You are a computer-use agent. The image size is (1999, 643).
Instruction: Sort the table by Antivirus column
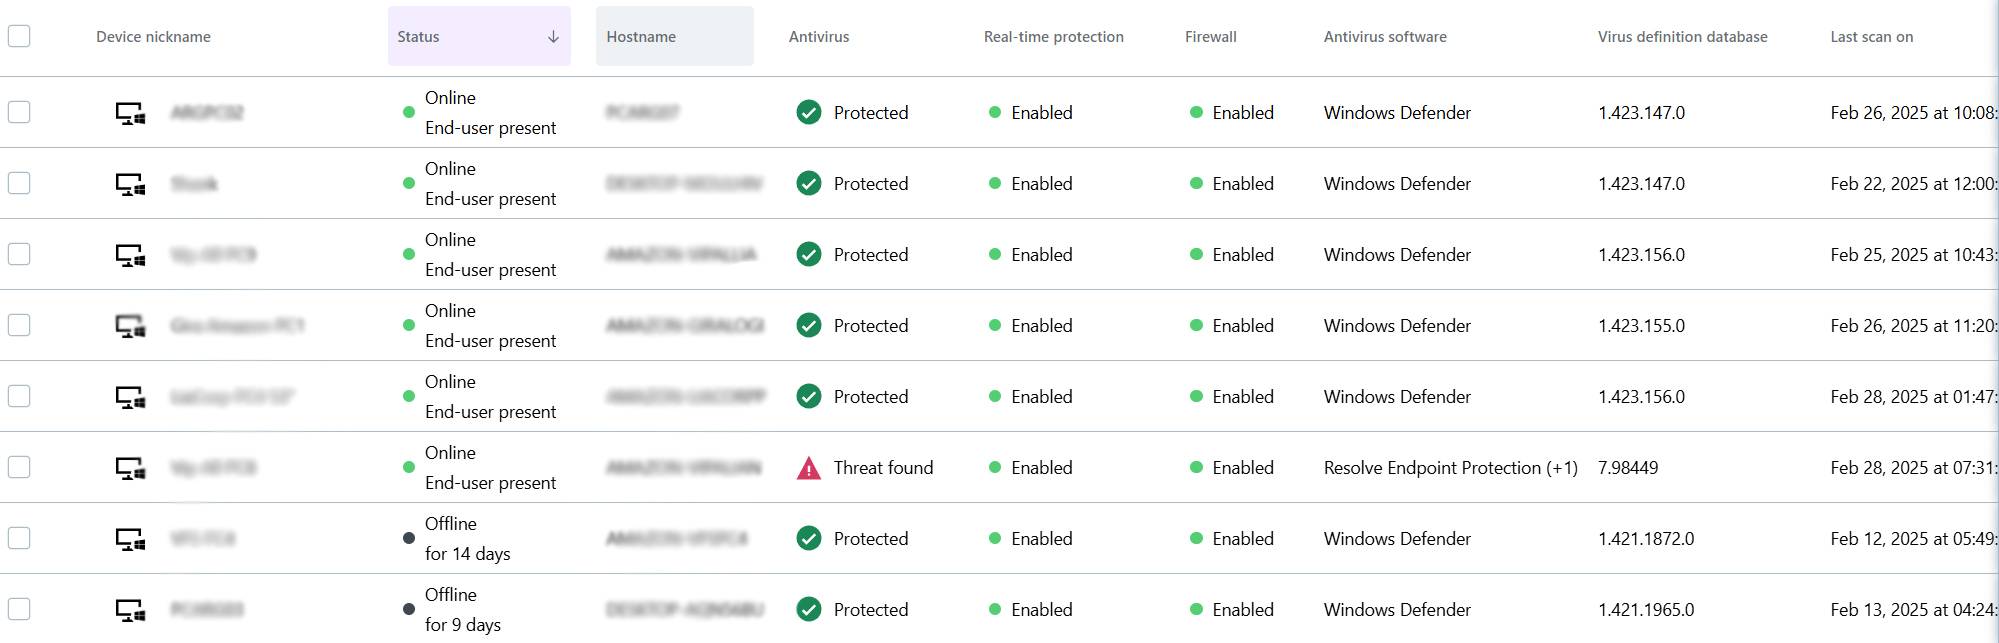(819, 37)
